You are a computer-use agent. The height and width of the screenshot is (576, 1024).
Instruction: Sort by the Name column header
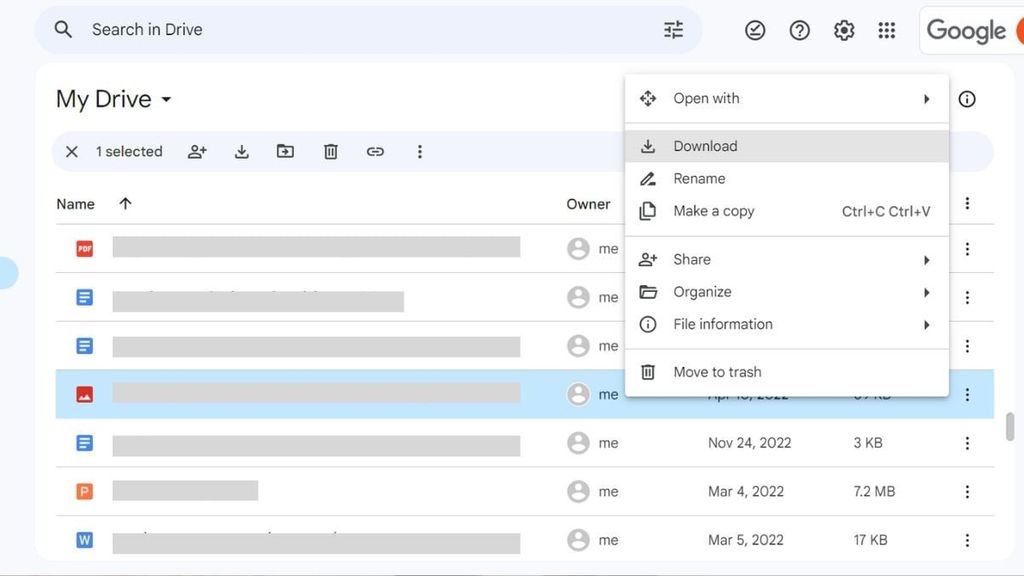pos(76,204)
